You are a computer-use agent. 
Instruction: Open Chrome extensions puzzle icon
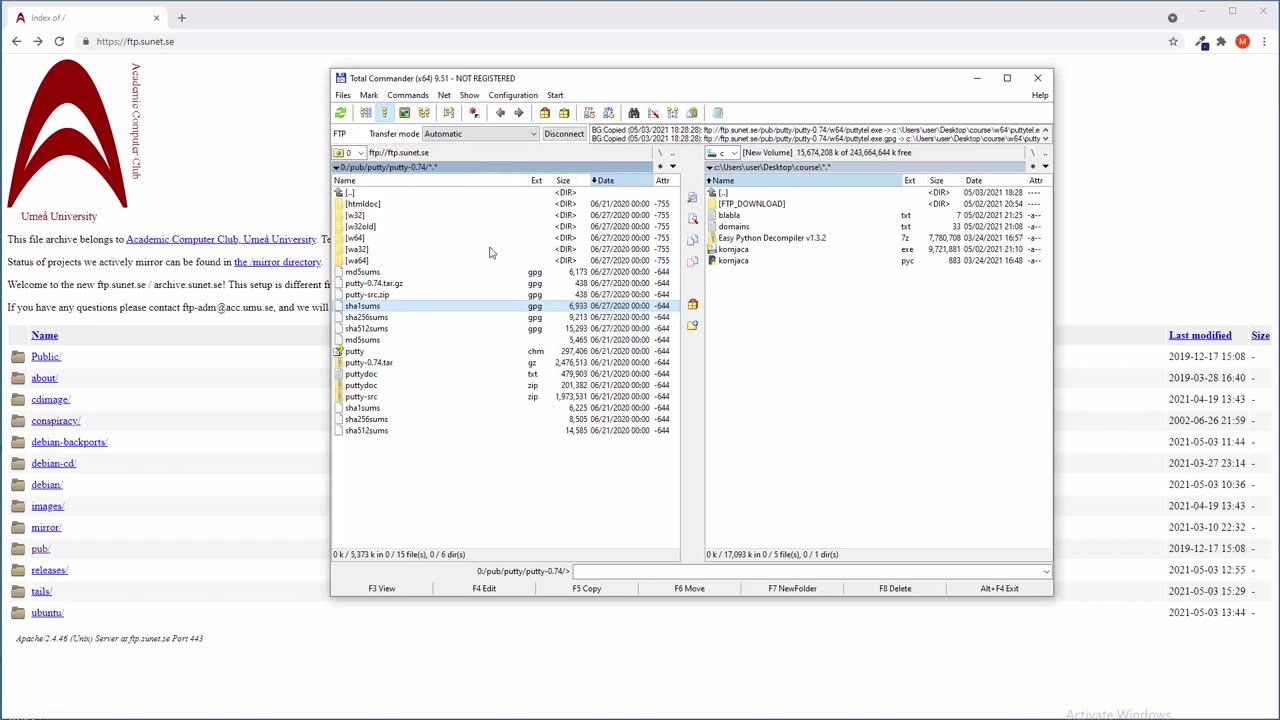tap(1221, 42)
